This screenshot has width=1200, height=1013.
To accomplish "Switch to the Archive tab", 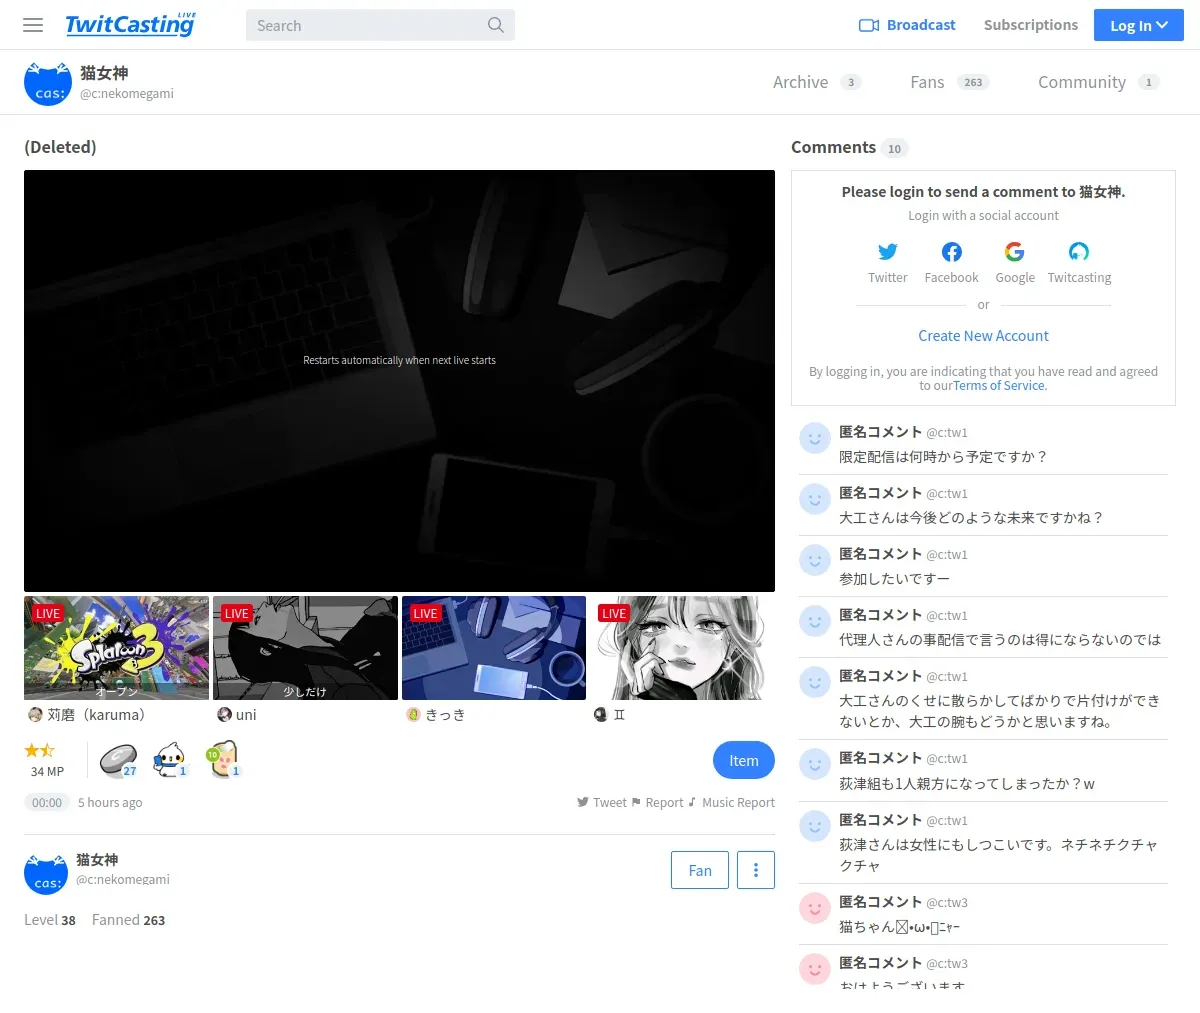I will [x=817, y=82].
